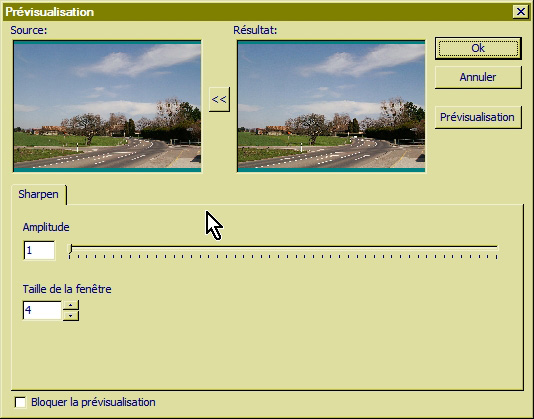534x419 pixels.
Task: Focus the Amplitude value field
Action: pyautogui.click(x=39, y=250)
